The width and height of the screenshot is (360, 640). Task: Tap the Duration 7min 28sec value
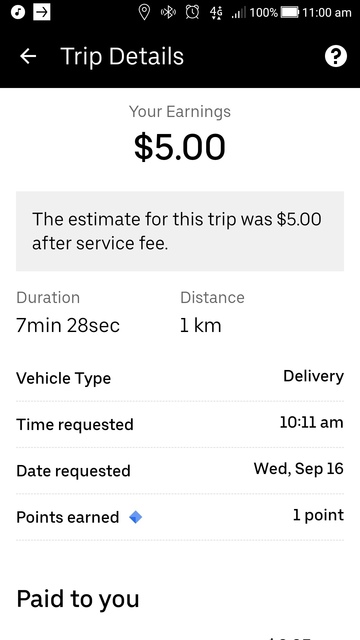click(68, 326)
